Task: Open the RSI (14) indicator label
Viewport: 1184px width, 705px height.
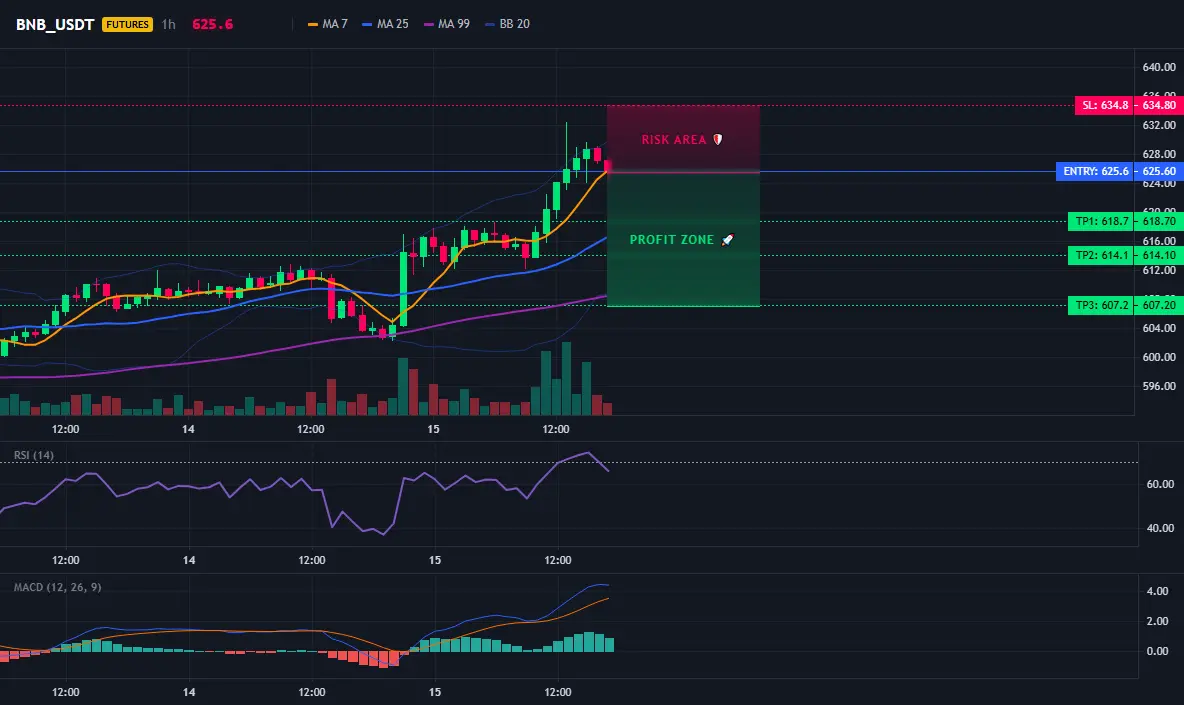Action: point(34,455)
